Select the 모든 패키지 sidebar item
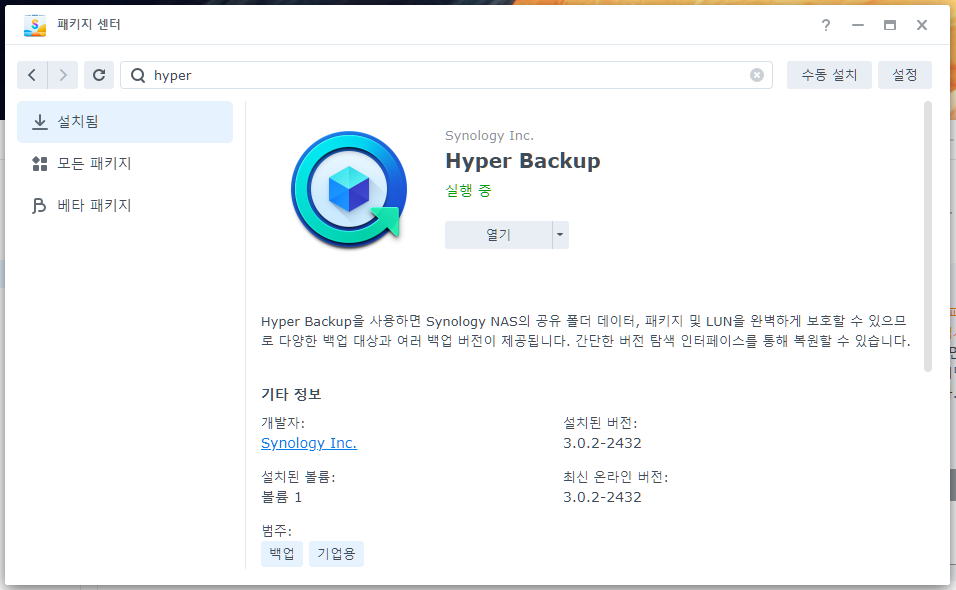Image resolution: width=956 pixels, height=590 pixels. [125, 163]
